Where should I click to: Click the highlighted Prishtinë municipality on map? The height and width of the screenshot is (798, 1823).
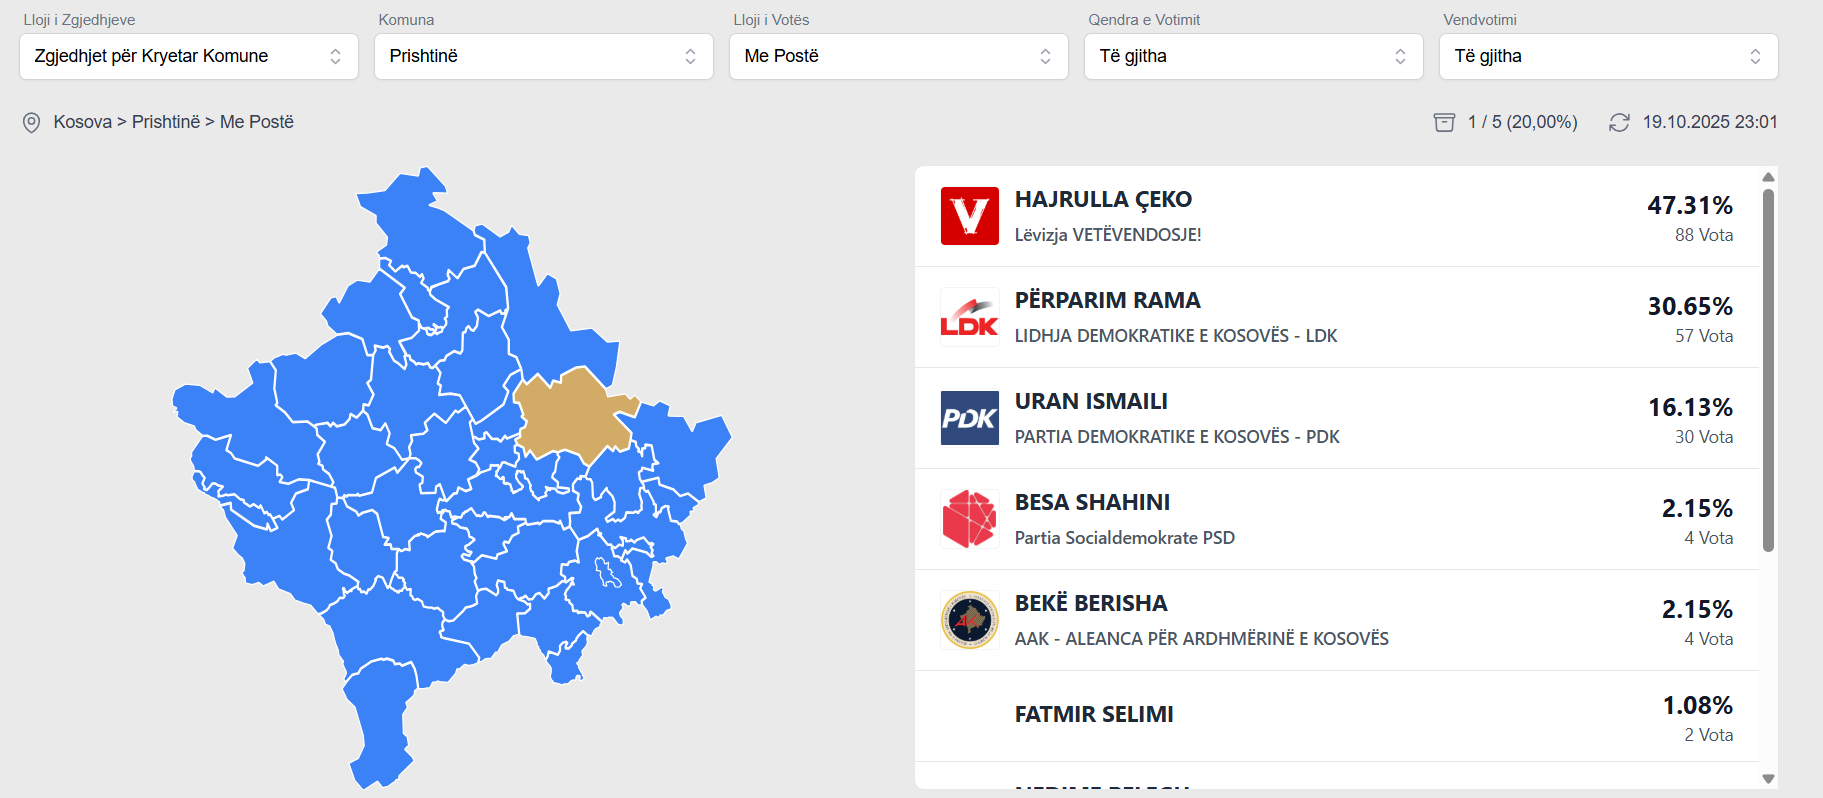[573, 415]
